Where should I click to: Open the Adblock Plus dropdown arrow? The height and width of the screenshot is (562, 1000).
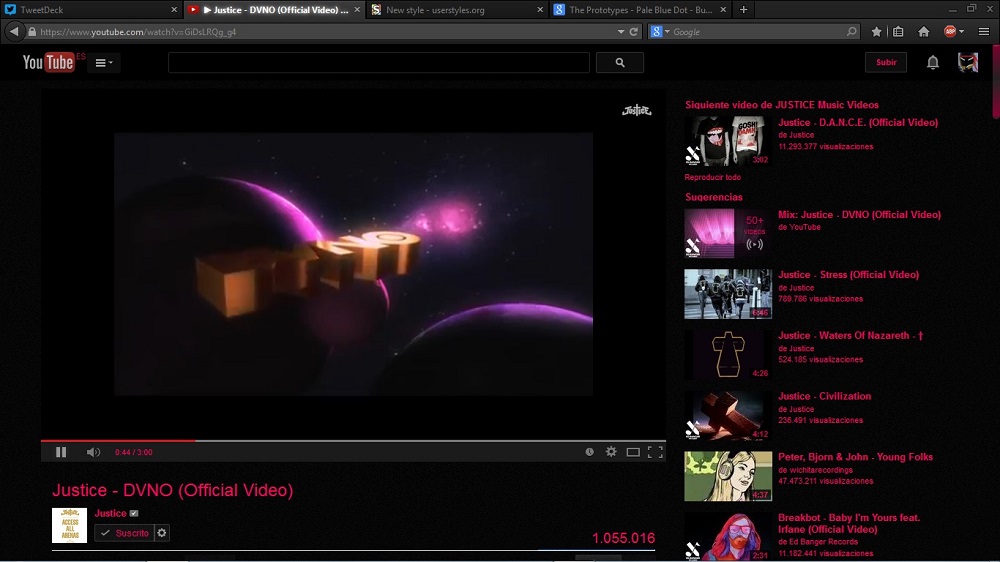coord(962,31)
